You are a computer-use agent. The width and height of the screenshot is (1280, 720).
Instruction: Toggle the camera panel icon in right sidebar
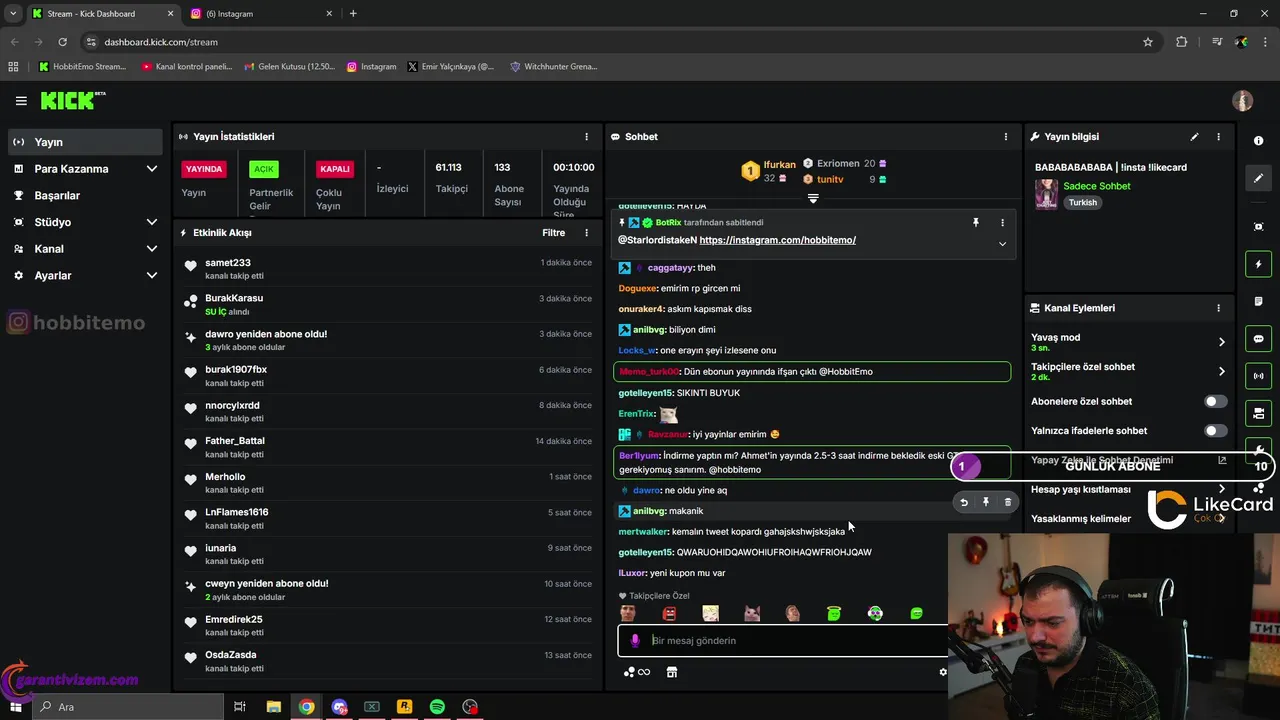[1259, 413]
